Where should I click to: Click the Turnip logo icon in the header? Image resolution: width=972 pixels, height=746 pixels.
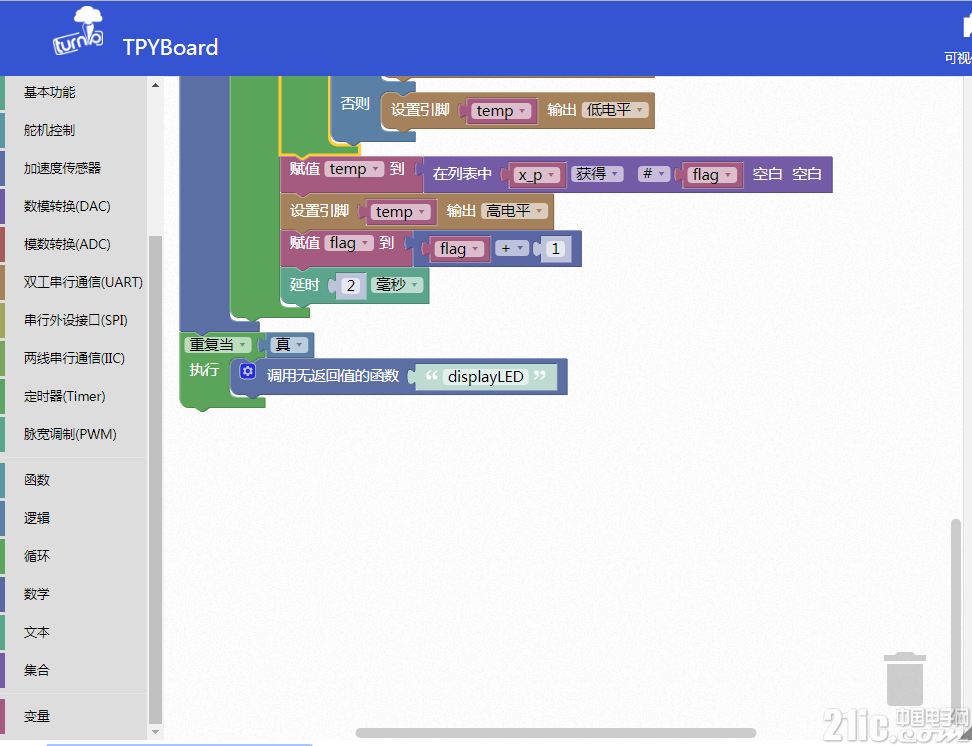click(x=78, y=31)
